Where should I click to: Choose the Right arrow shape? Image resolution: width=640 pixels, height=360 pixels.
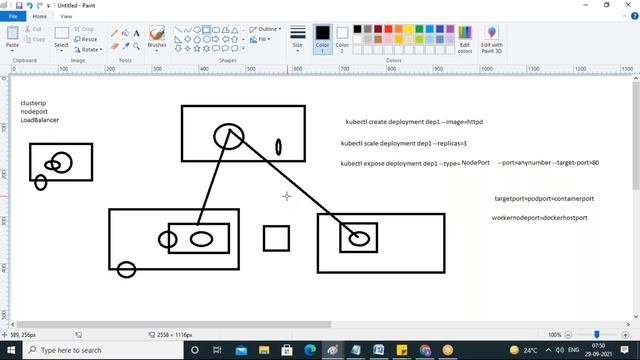216,39
